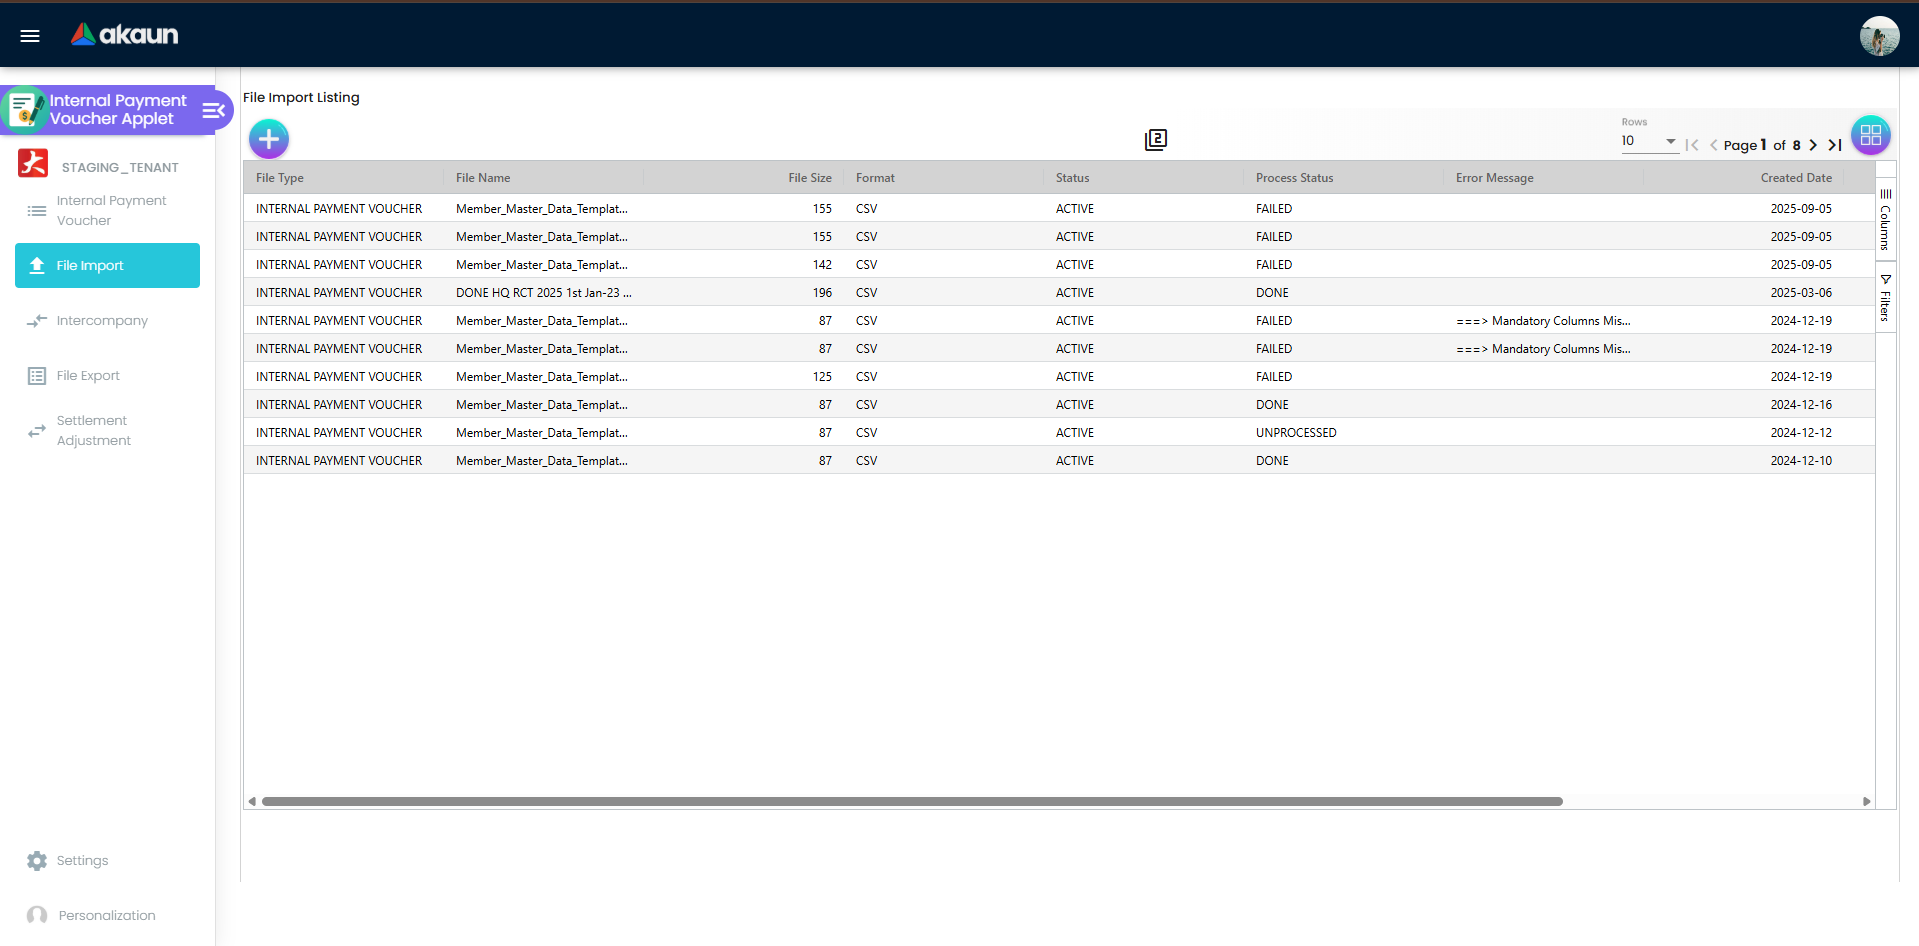The width and height of the screenshot is (1919, 946).
Task: Click the Settlement Adjustment icon
Action: coord(37,430)
